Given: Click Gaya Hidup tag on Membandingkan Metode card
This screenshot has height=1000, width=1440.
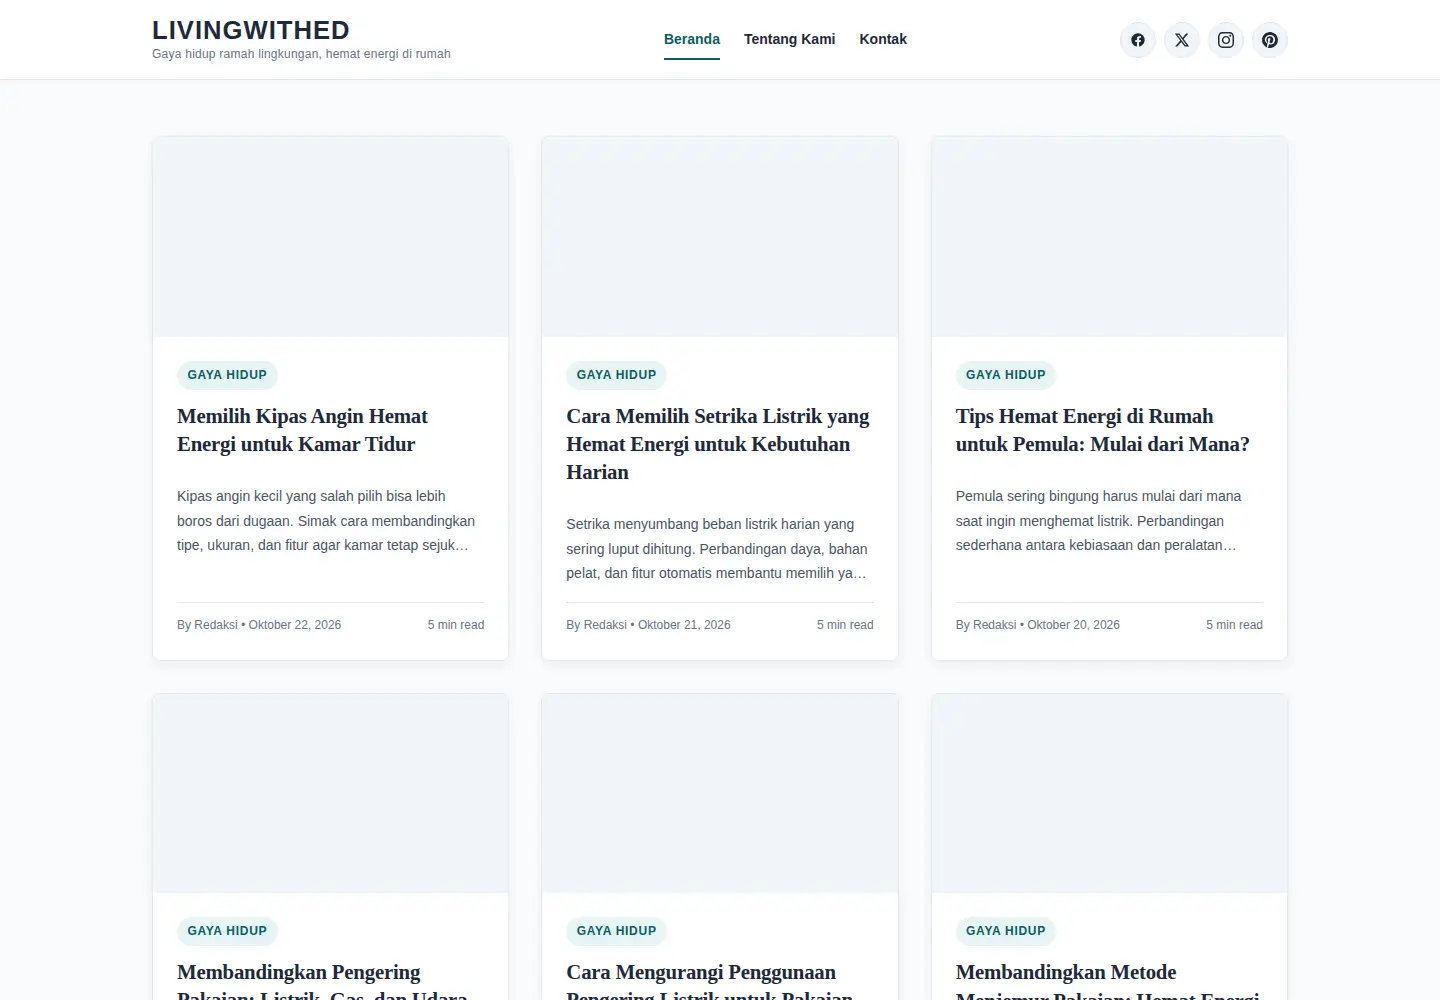Looking at the screenshot, I should point(1005,931).
